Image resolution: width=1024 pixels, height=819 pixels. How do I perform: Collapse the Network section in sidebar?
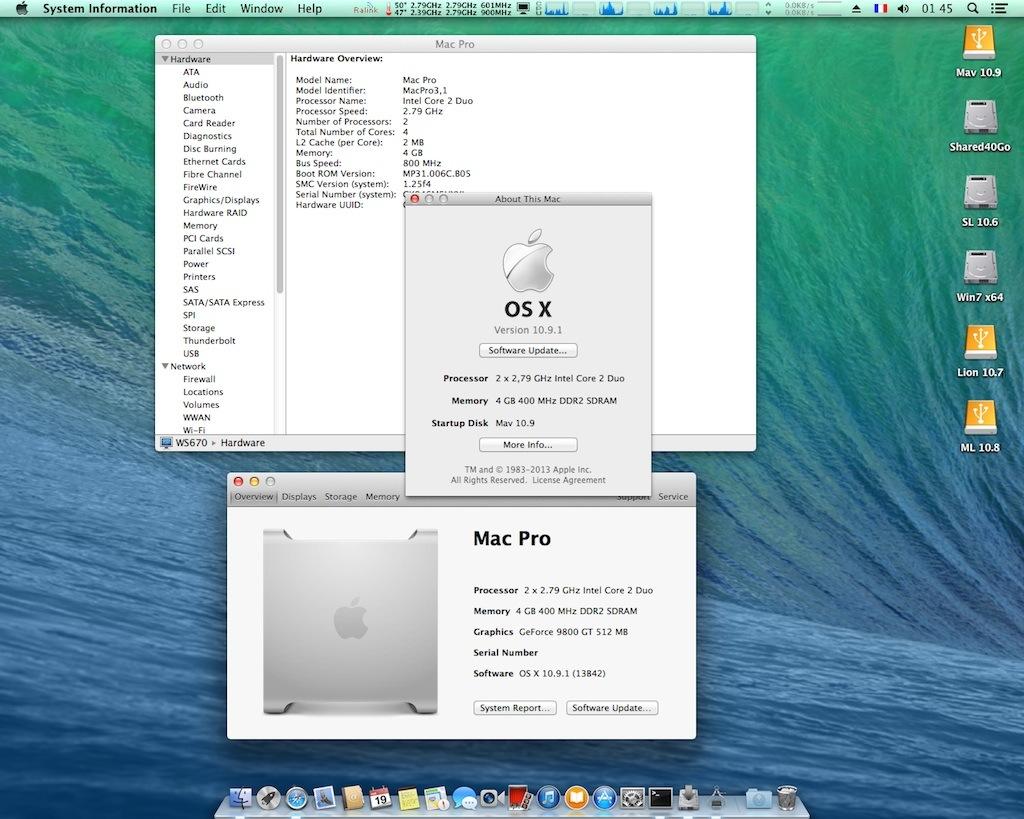(x=163, y=367)
